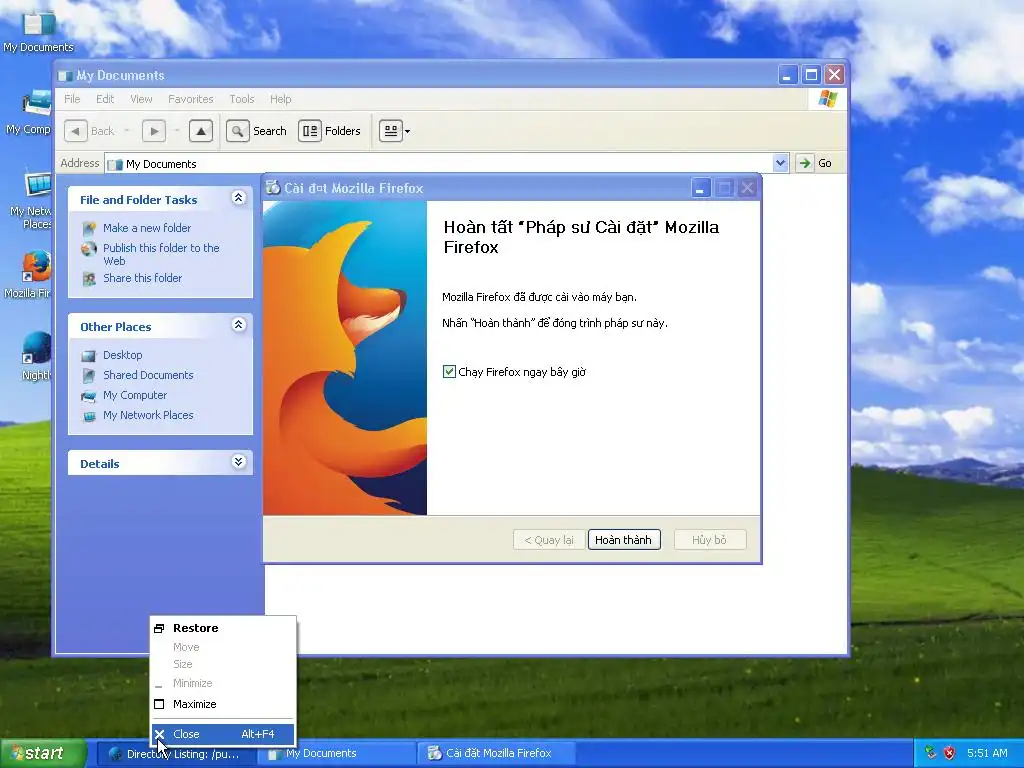Click the system clock 5:51 AM

coord(987,753)
